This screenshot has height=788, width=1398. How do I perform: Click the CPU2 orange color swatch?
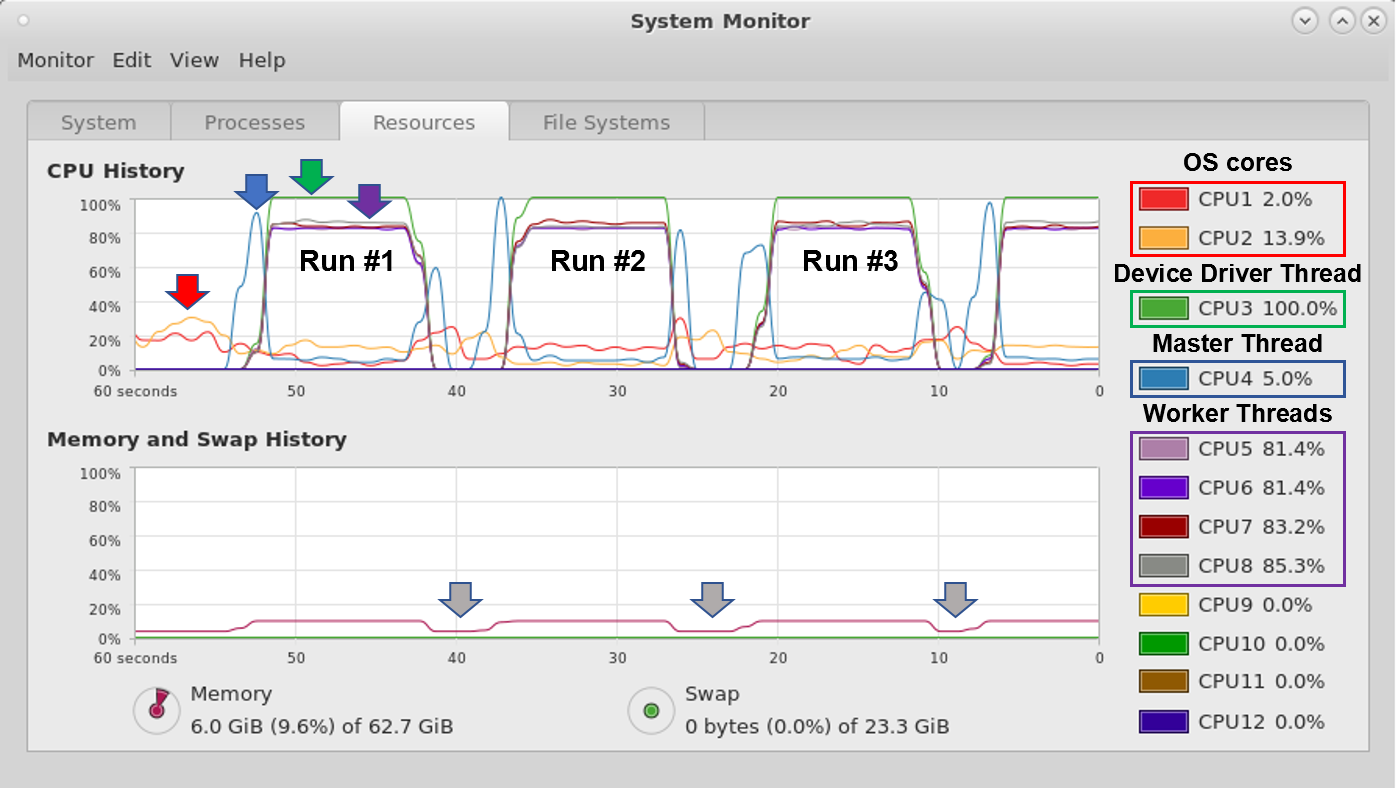click(x=1163, y=238)
